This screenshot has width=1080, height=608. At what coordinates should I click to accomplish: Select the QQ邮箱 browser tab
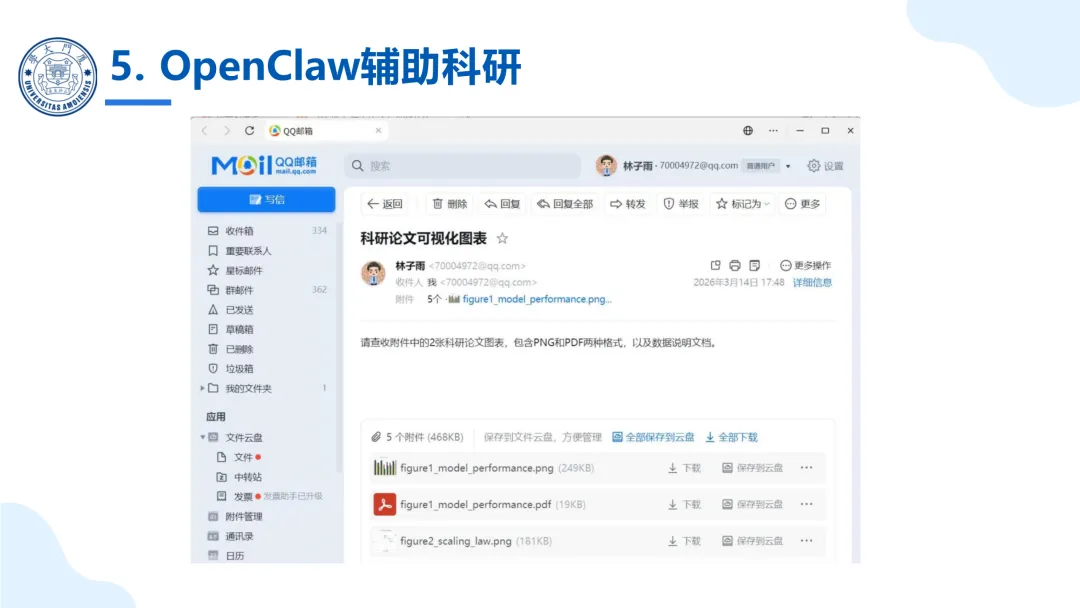click(x=324, y=131)
